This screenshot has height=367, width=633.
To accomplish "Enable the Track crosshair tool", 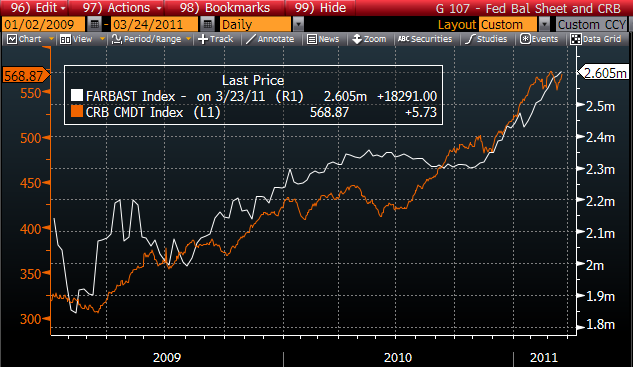I will (216, 39).
